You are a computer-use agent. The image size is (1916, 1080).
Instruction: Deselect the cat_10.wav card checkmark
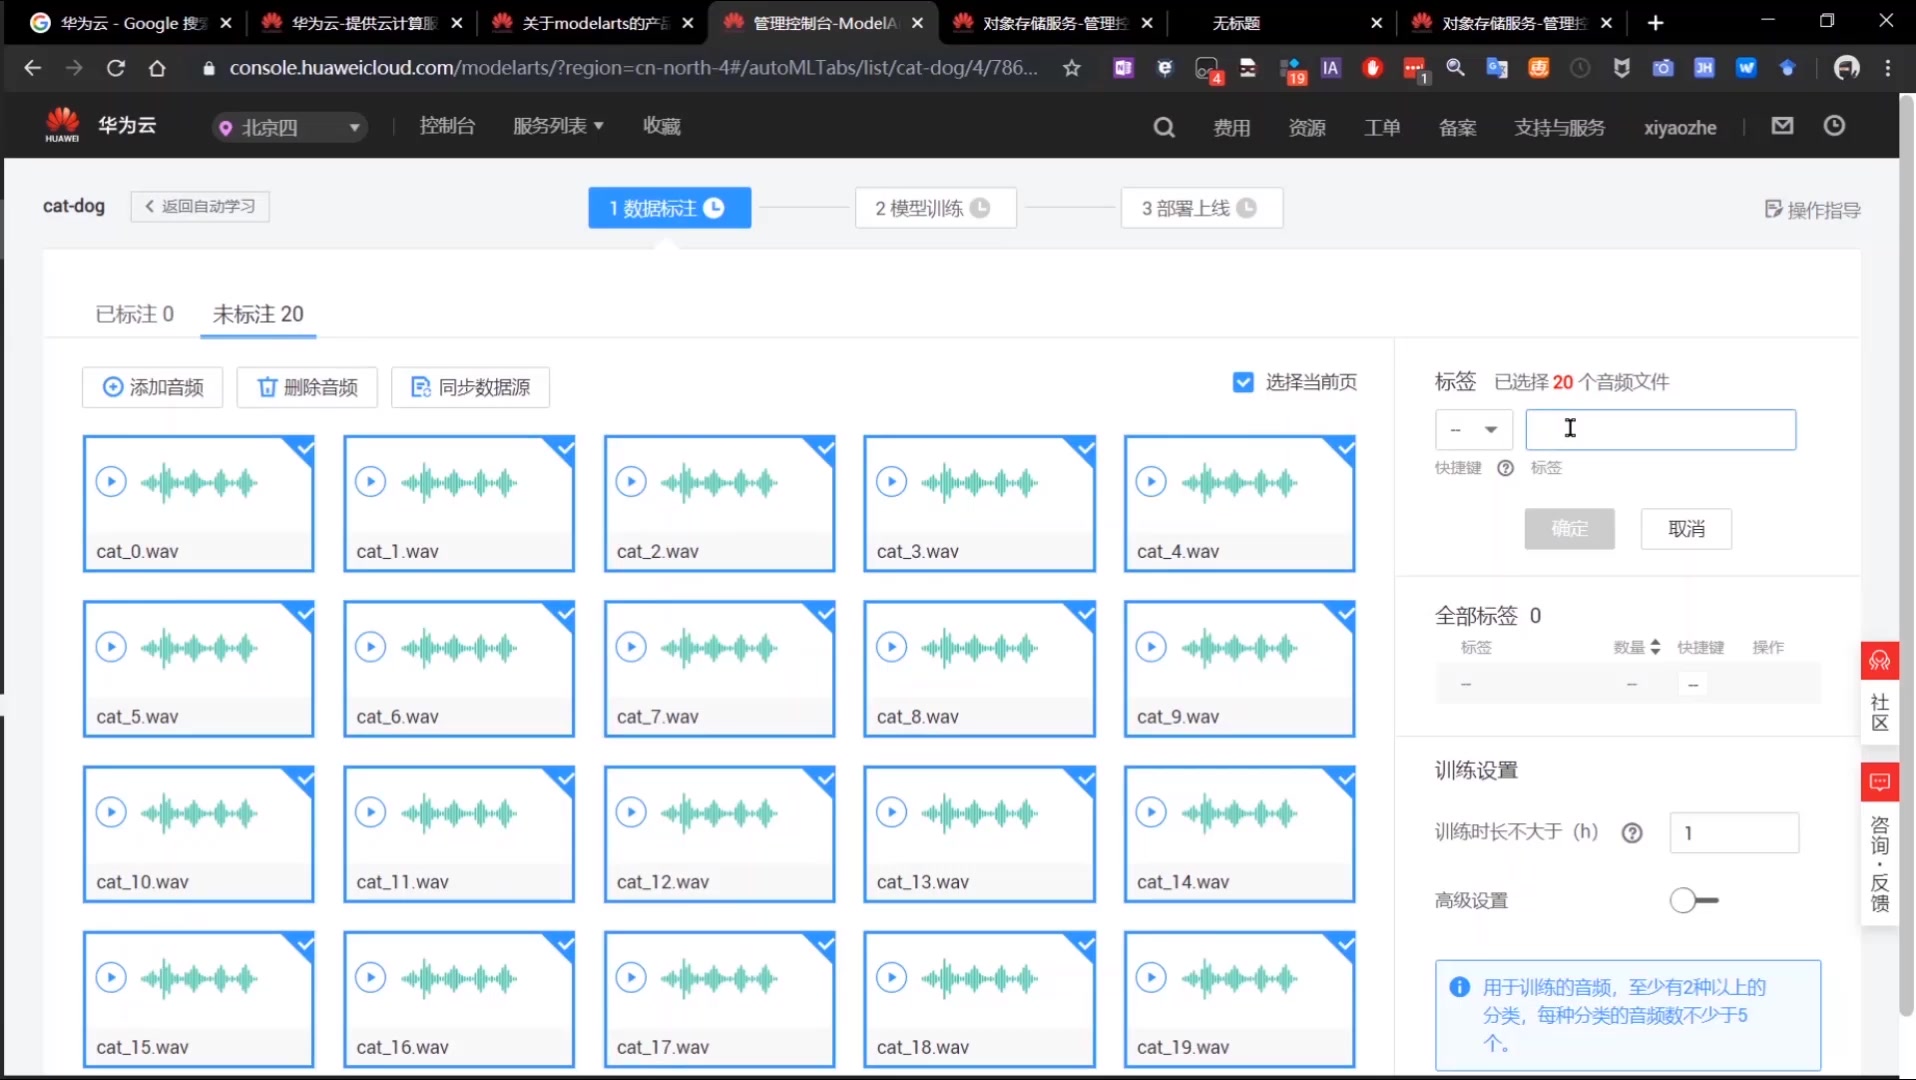[x=303, y=778]
